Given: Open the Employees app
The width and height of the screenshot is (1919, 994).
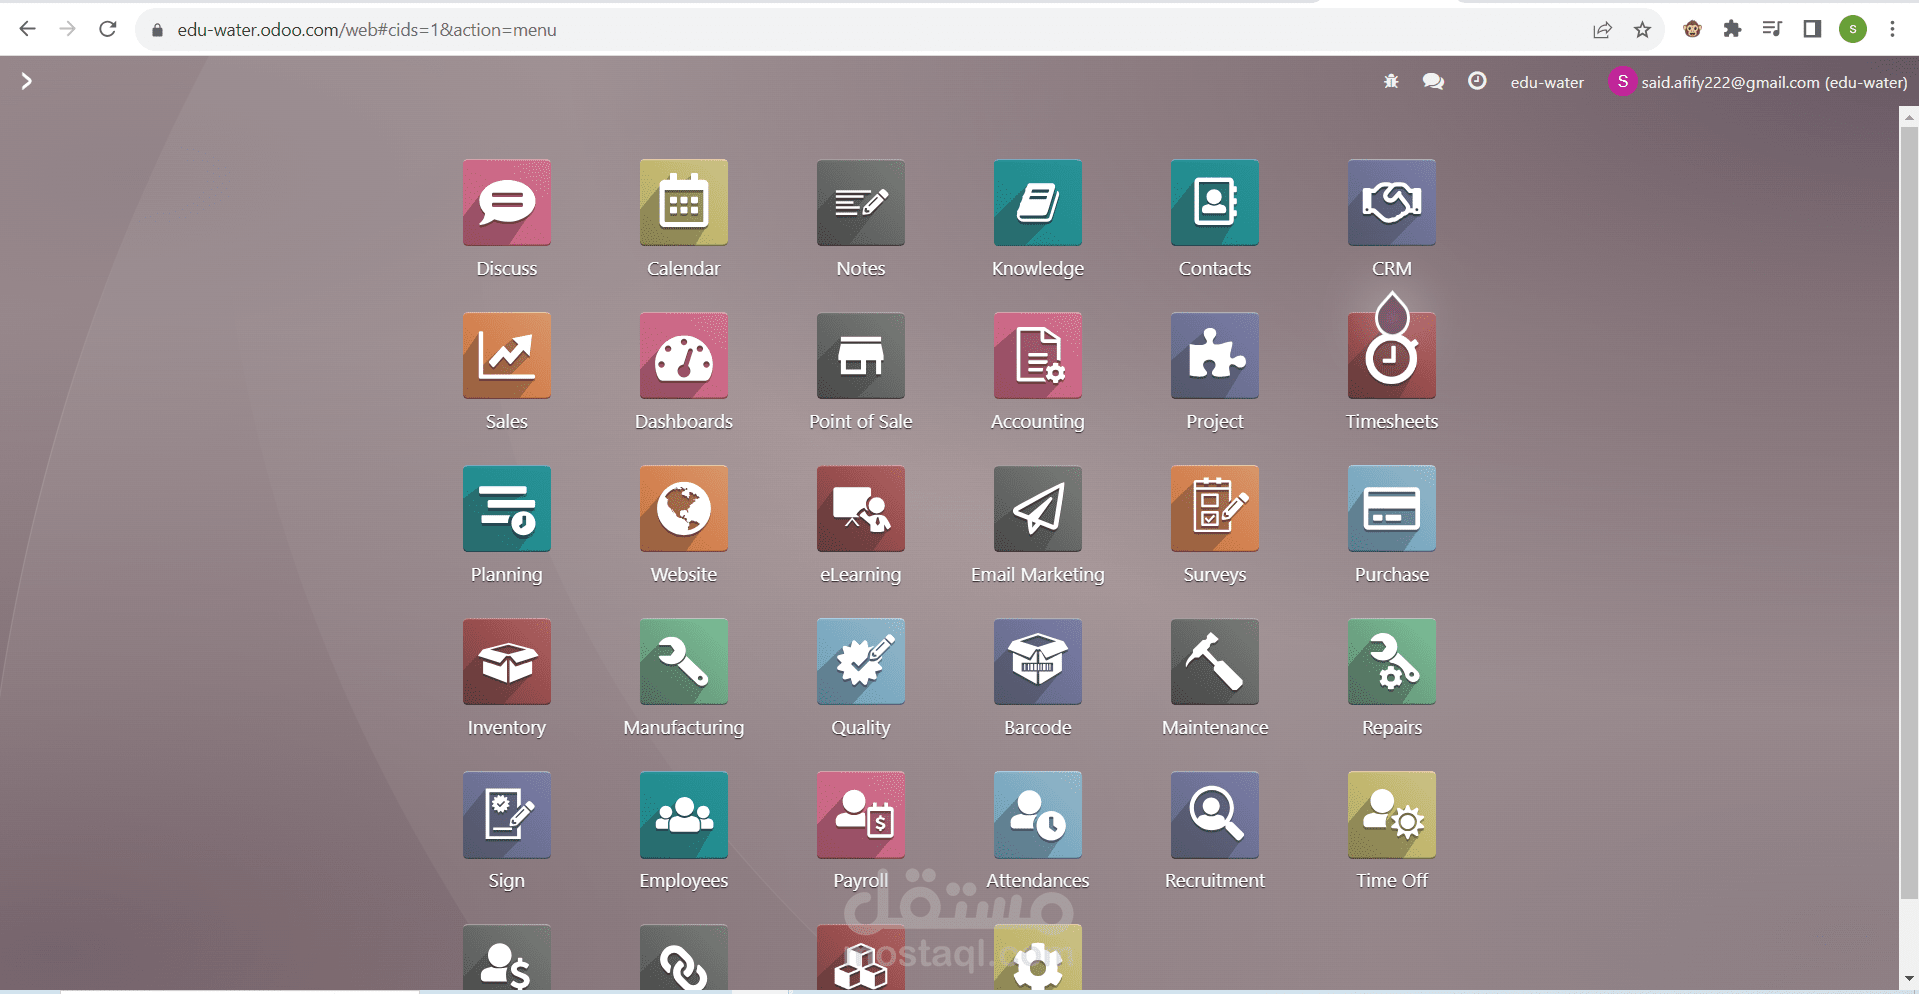Looking at the screenshot, I should tap(684, 815).
